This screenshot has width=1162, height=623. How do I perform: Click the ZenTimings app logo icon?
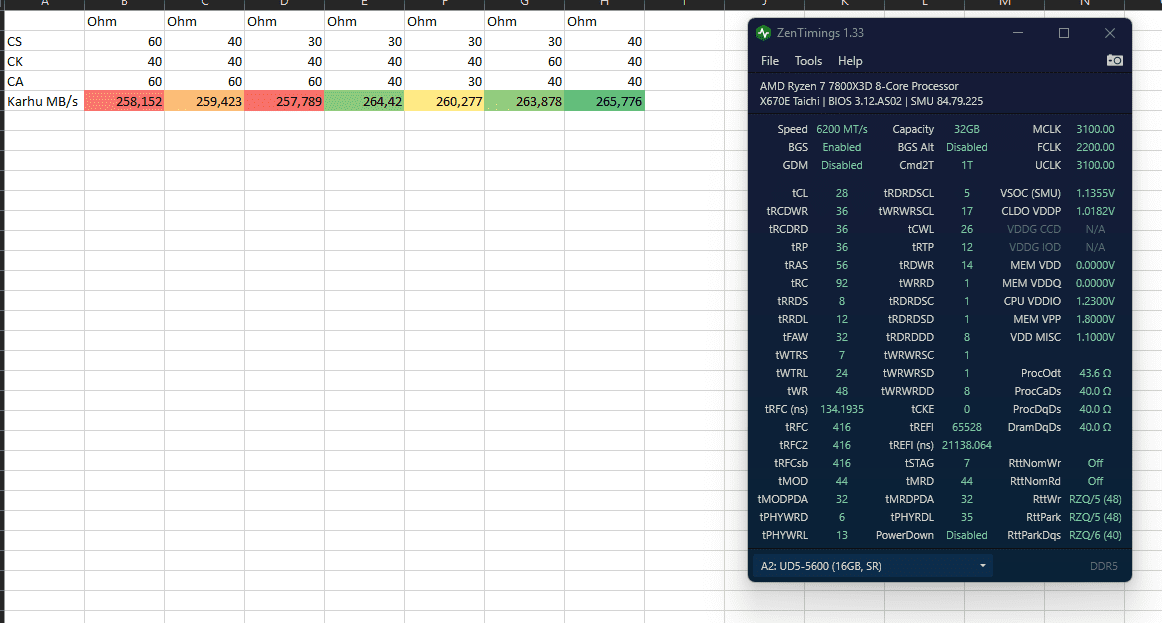click(763, 33)
